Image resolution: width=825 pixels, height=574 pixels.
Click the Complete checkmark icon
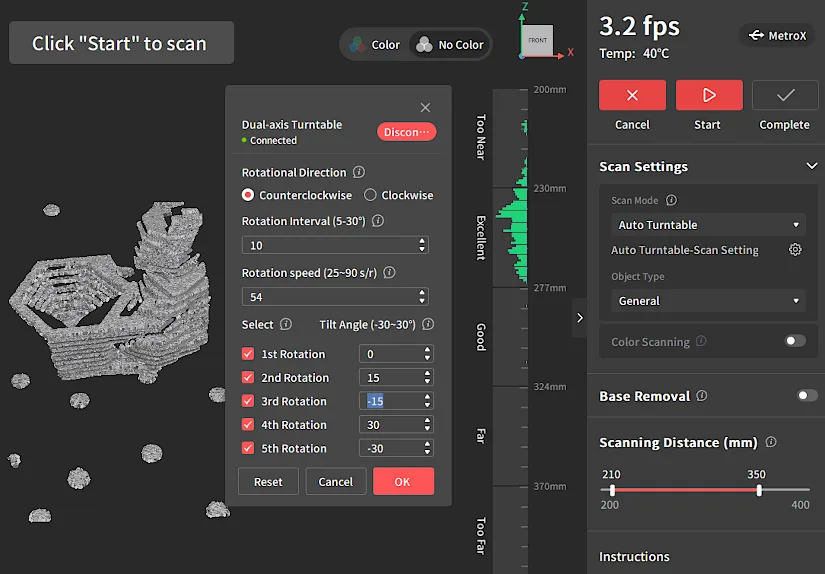(x=785, y=95)
